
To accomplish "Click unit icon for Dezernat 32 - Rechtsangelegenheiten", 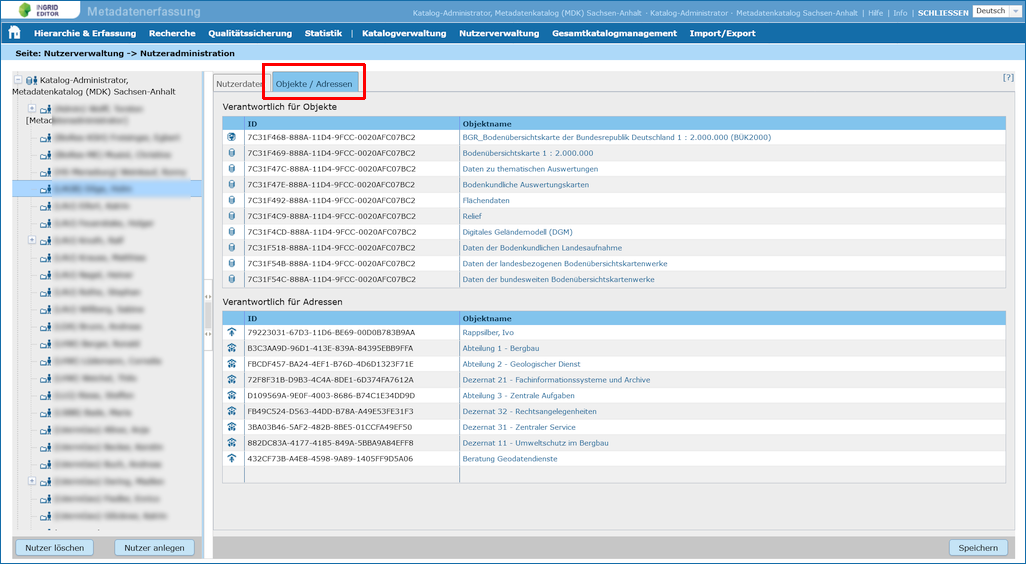I will pyautogui.click(x=232, y=412).
